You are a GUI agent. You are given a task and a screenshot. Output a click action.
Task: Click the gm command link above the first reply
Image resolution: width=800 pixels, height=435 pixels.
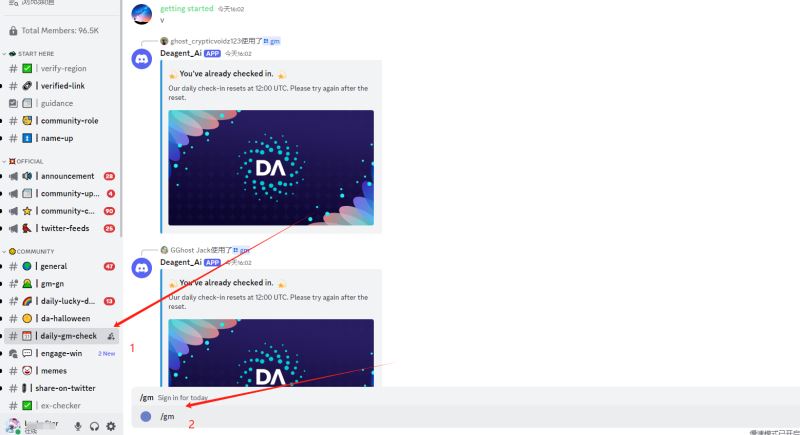272,41
